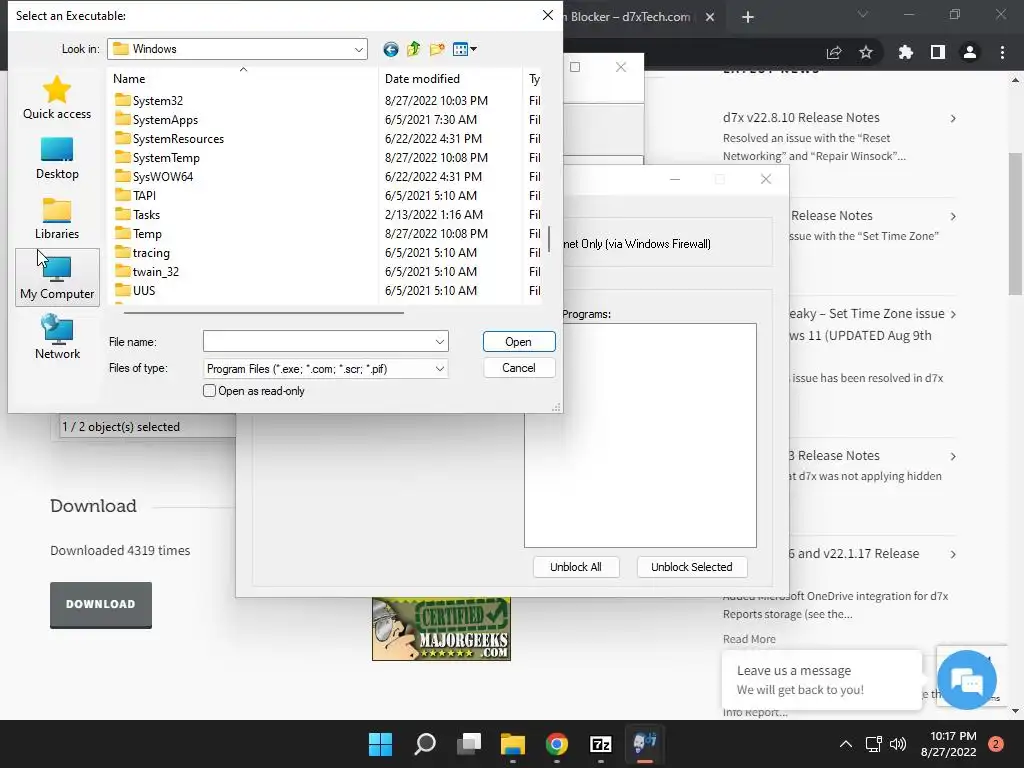Select Quick access in places bar
The image size is (1024, 768).
[x=57, y=97]
